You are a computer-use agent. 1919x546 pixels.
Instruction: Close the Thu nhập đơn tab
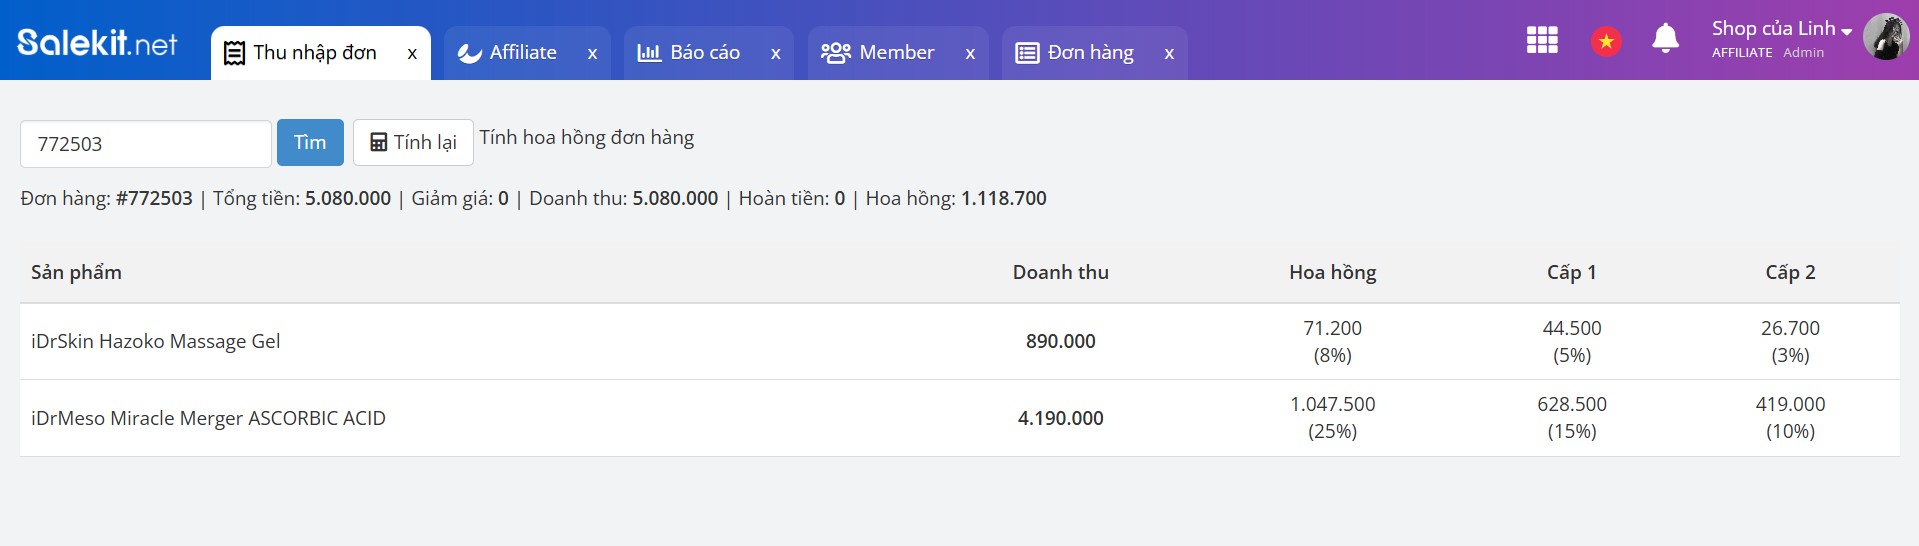tap(412, 54)
